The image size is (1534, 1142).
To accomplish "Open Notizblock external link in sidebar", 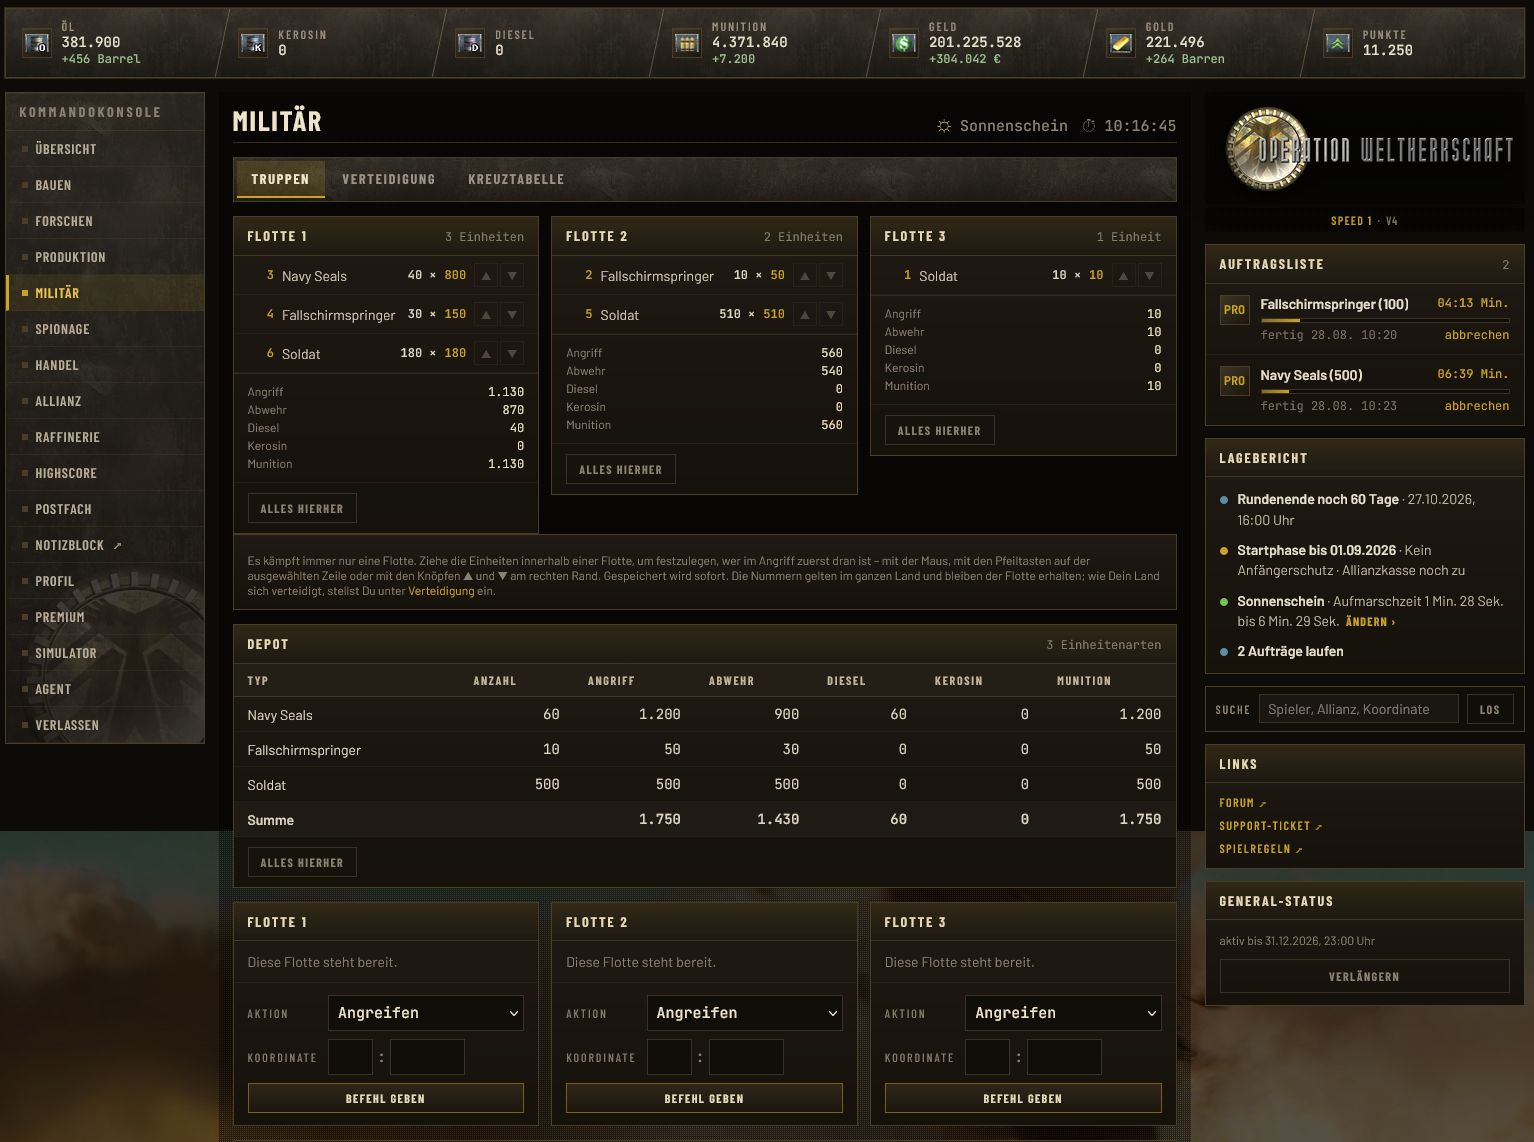I will tap(105, 545).
